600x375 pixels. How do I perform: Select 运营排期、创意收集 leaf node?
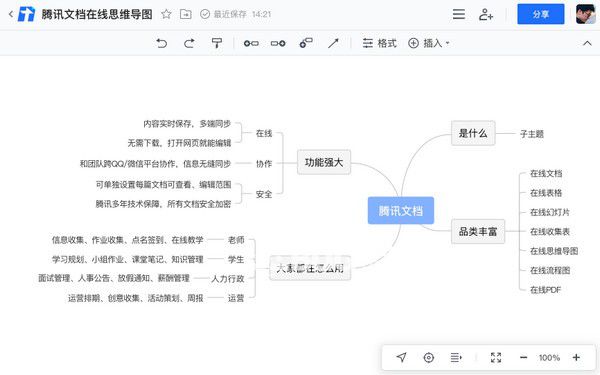click(x=135, y=298)
